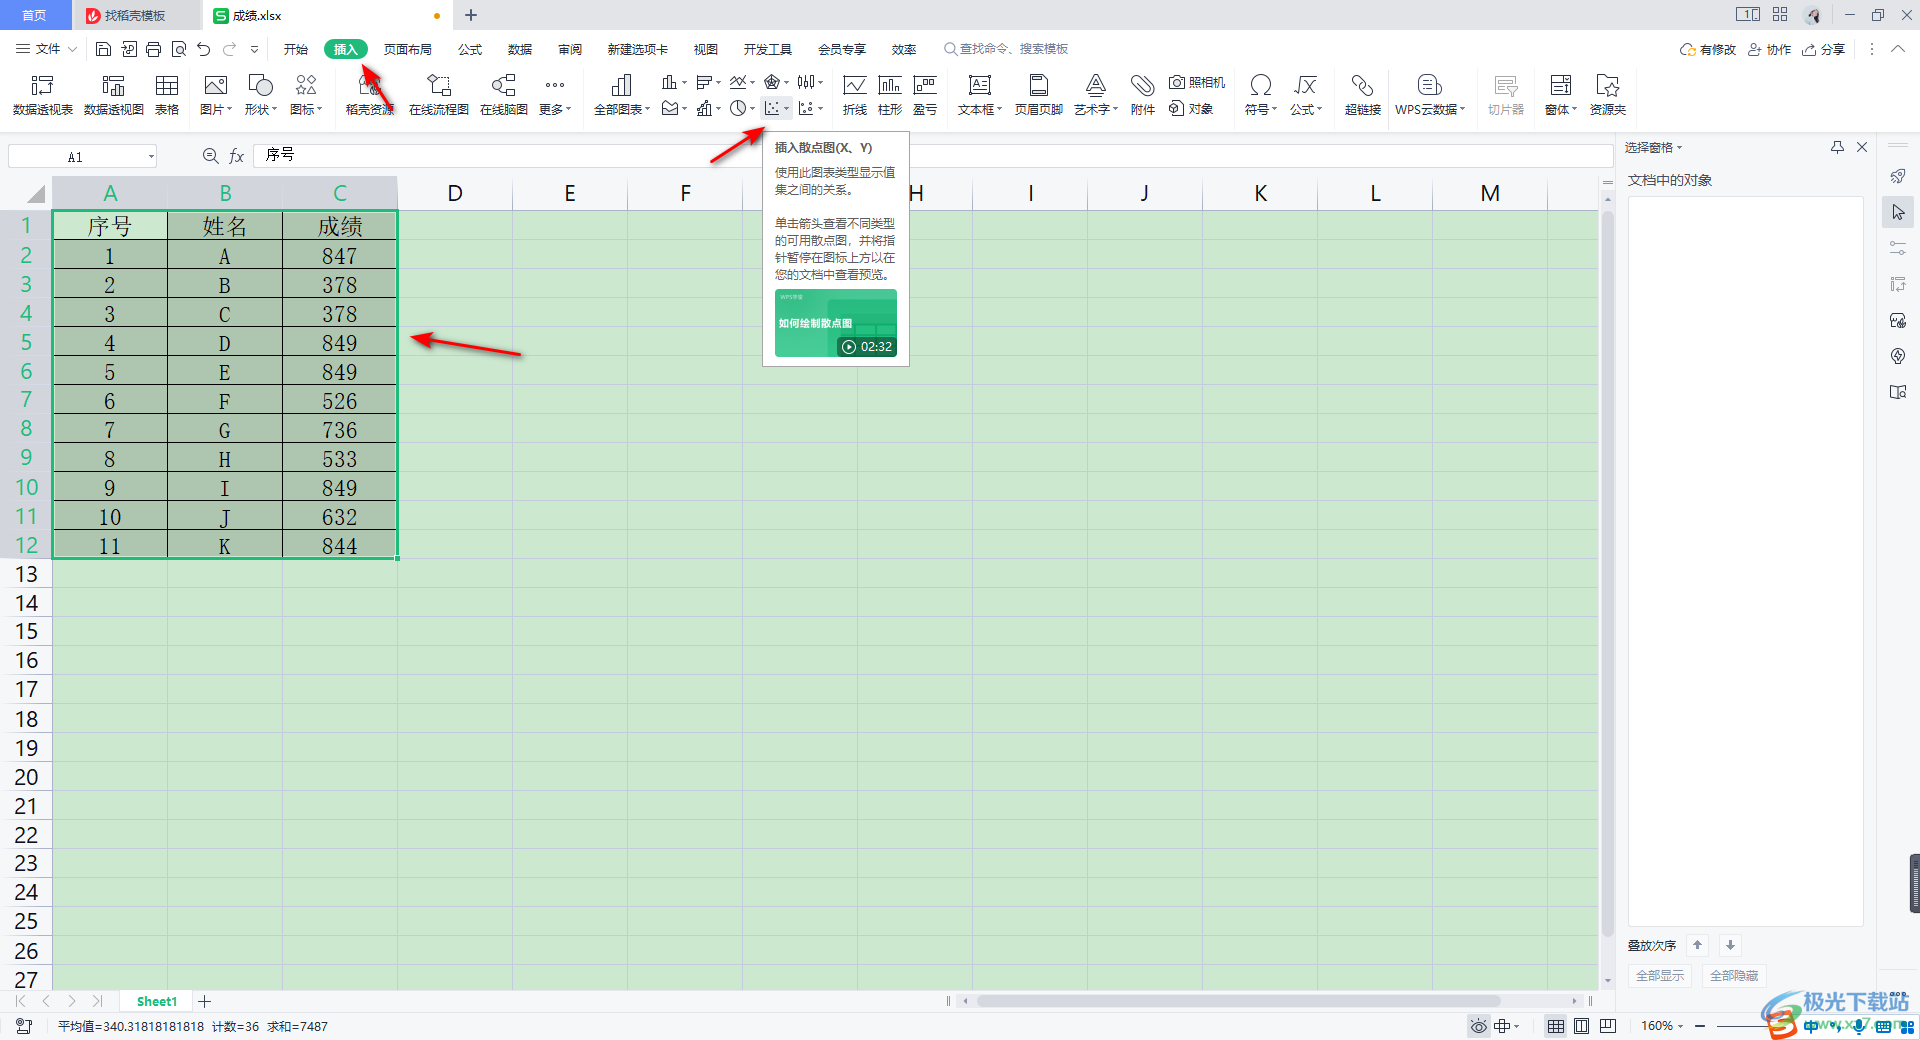1920x1040 pixels.
Task: Switch to page break preview in status bar
Action: 1608,1026
